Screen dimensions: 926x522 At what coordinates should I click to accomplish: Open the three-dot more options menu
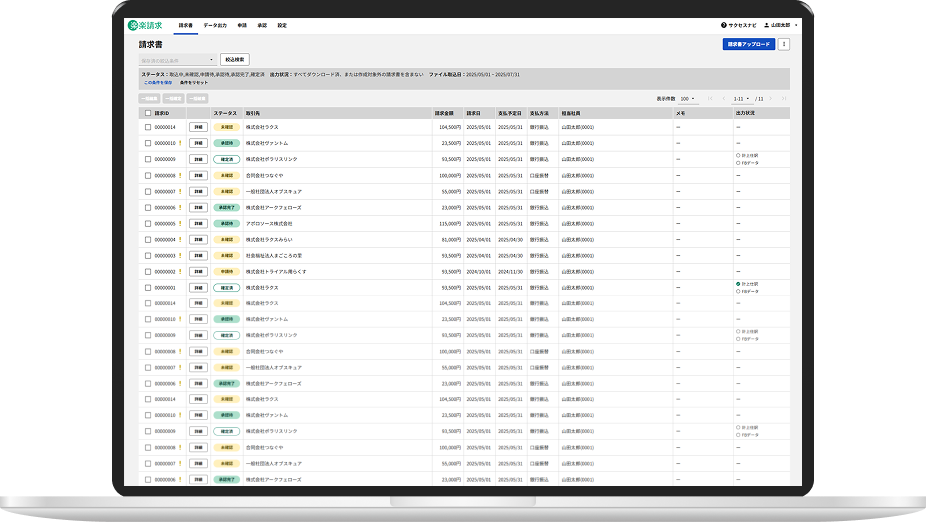(784, 44)
